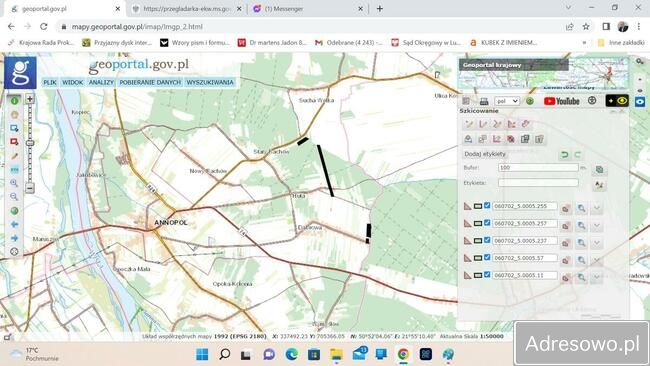650x366 pixels.
Task: Click the rectangle style icon of sketch 060702_5.0005.11
Action: pos(478,275)
